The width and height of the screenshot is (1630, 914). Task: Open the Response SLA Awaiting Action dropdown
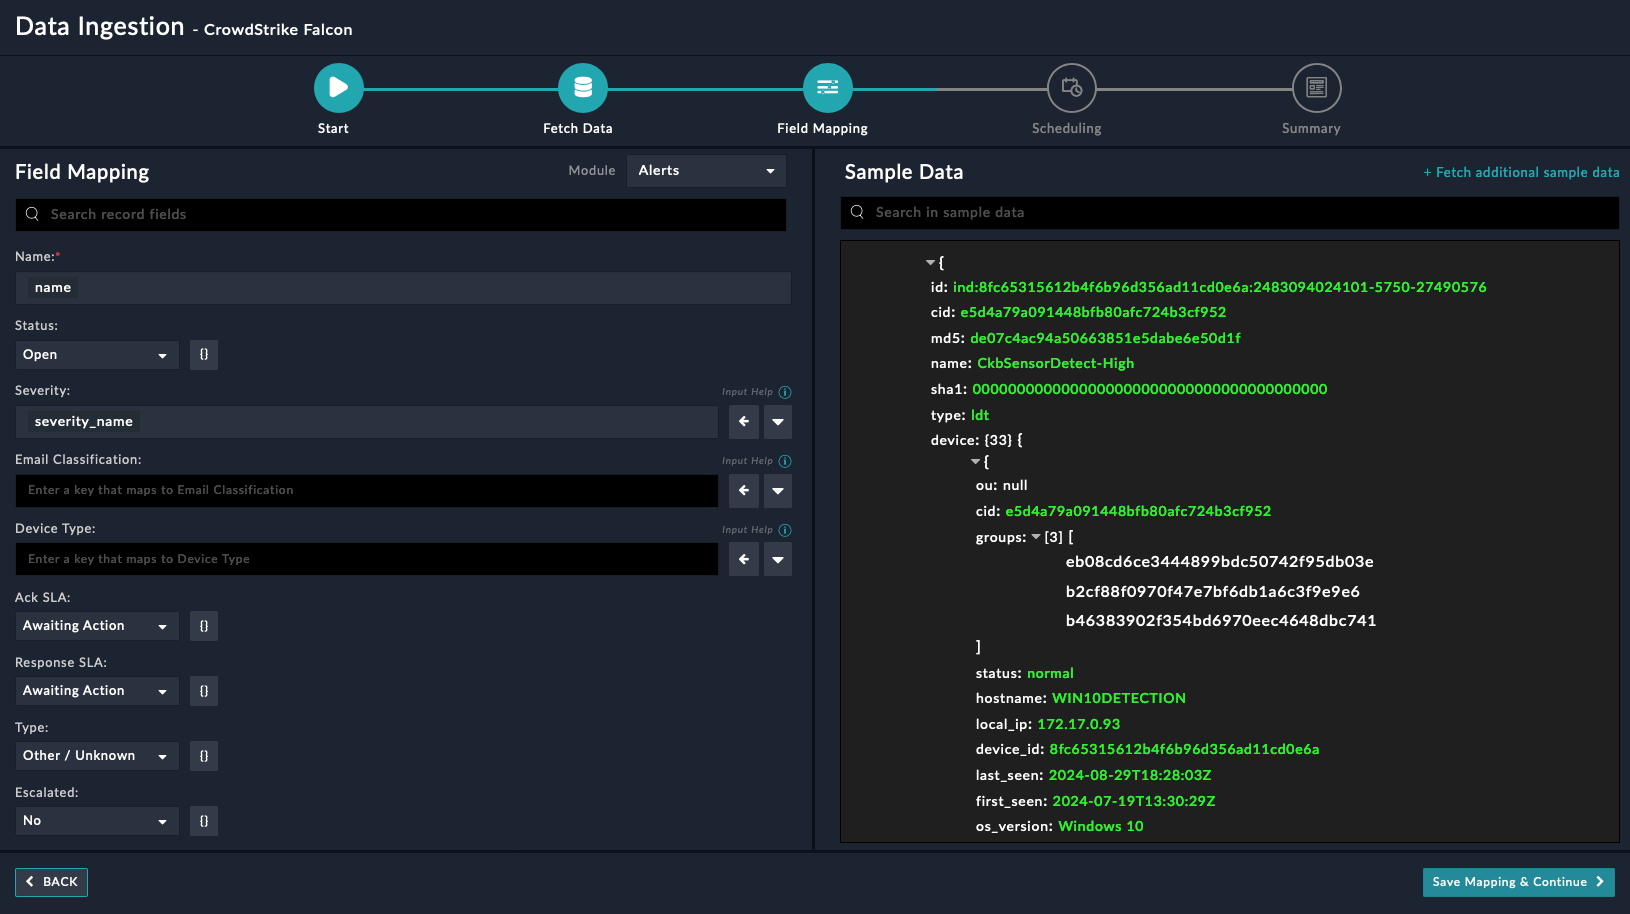[x=96, y=691]
